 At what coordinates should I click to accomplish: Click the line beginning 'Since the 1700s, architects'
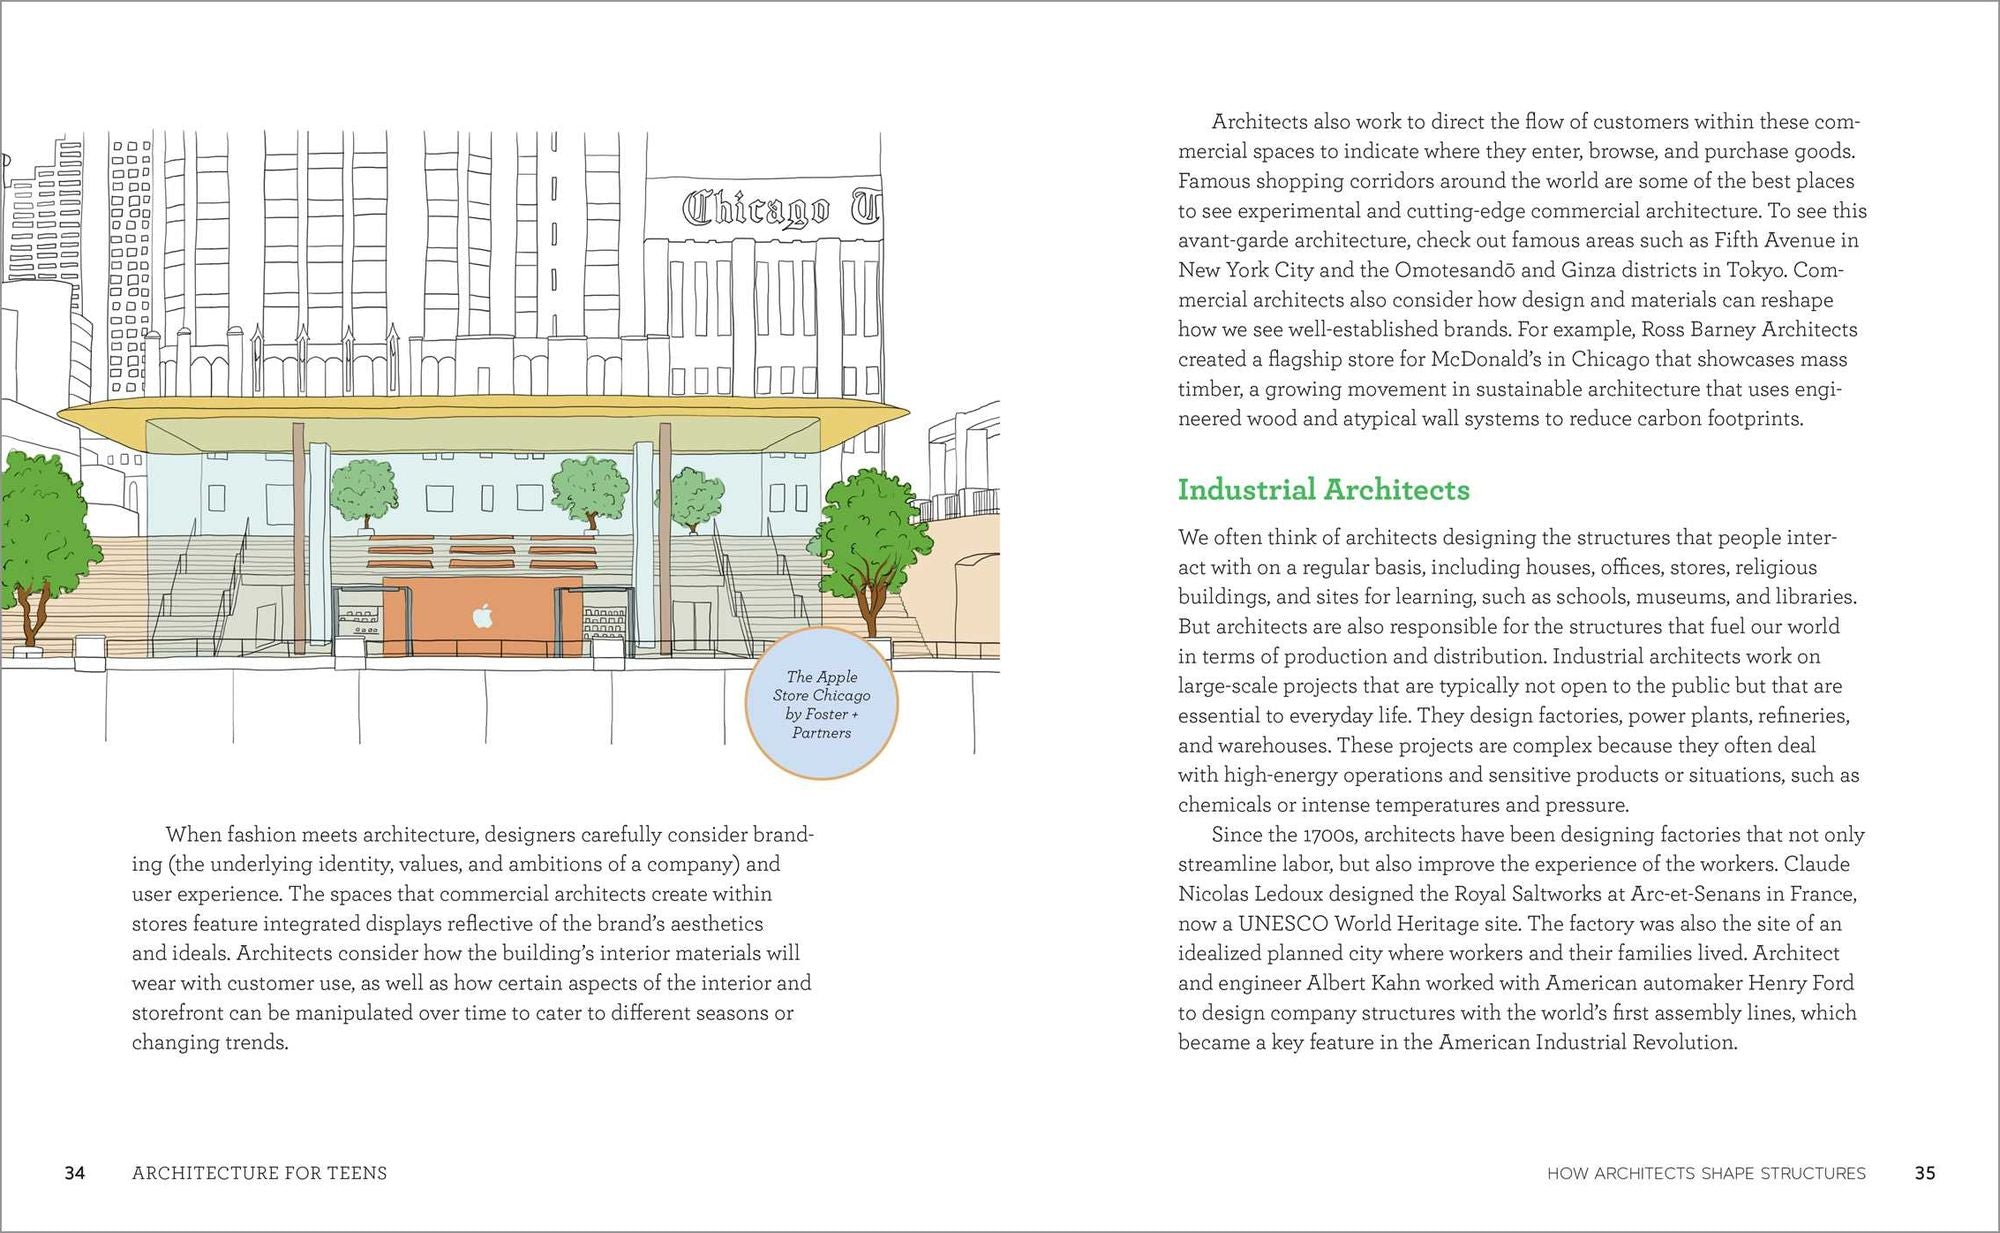tap(1538, 834)
